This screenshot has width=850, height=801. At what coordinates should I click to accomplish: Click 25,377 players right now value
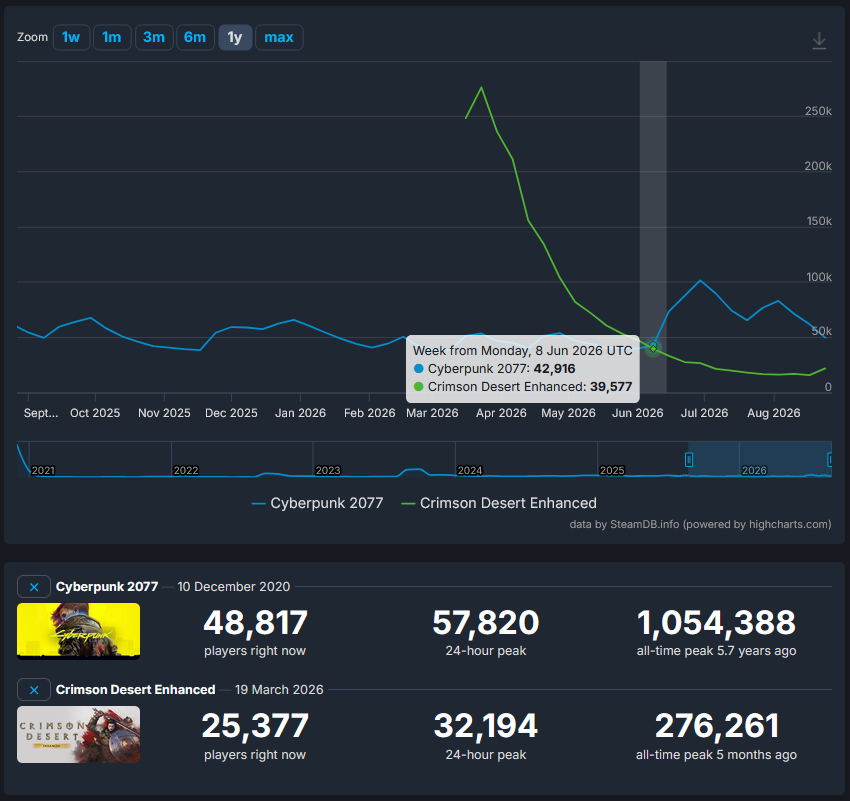coord(255,726)
